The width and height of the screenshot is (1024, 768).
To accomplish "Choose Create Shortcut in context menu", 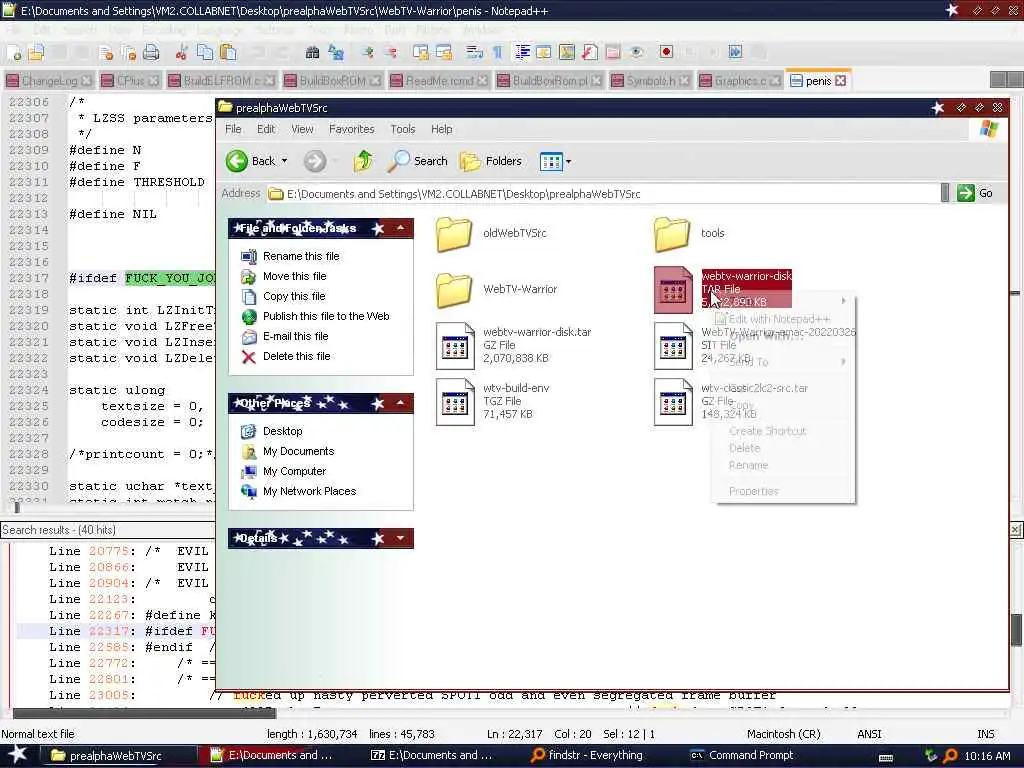I will pos(767,431).
